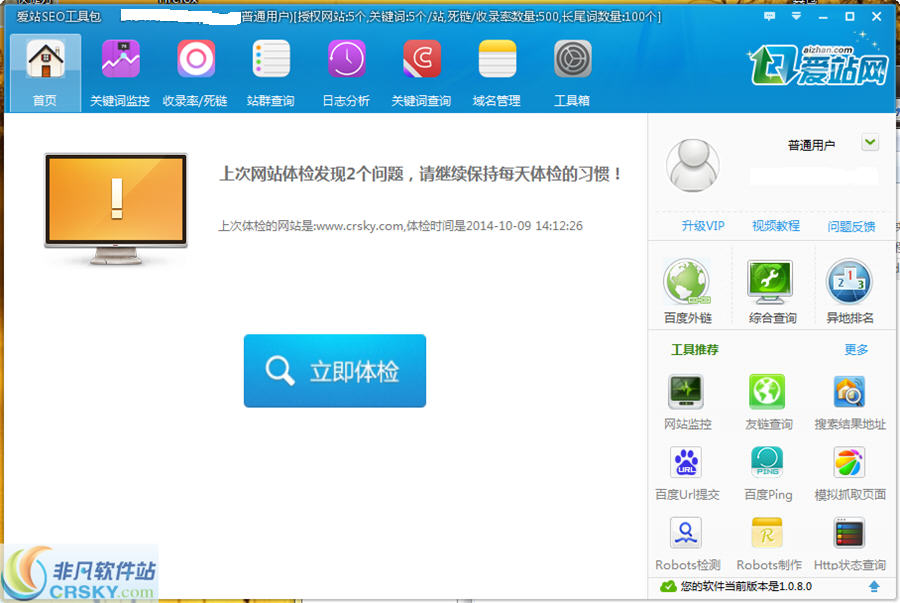Screen dimensions: 900x603
Task: Launch the 日志分析 log analysis tool
Action: (x=345, y=70)
